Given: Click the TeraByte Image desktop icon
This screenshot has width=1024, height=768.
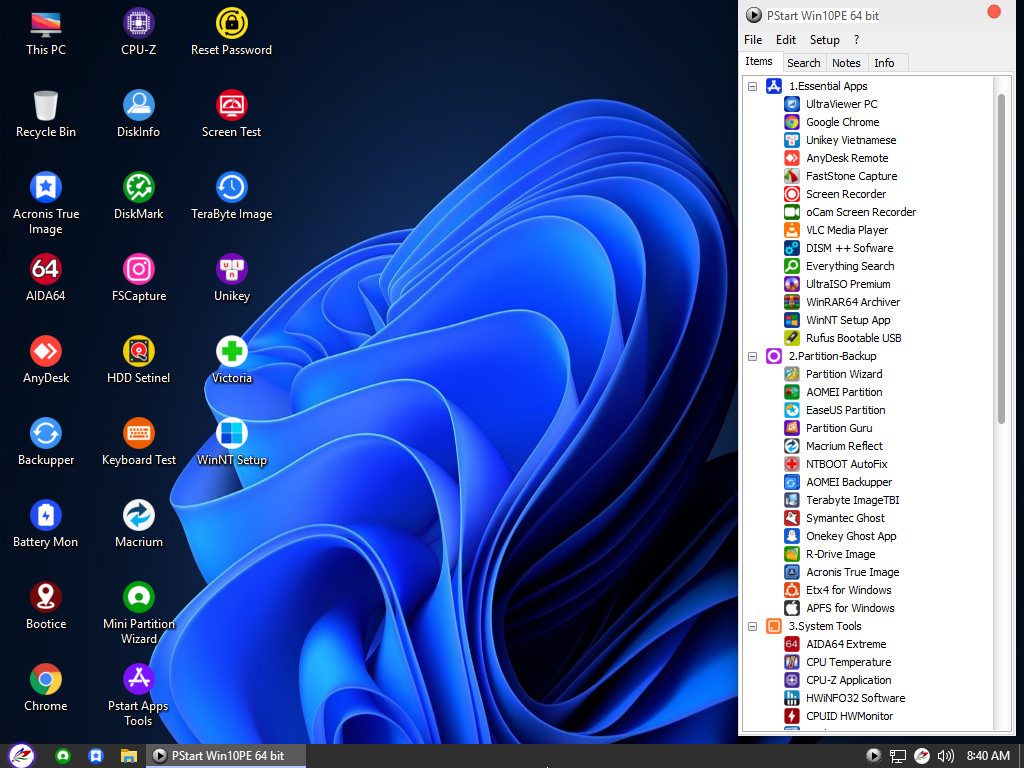Looking at the screenshot, I should point(231,197).
